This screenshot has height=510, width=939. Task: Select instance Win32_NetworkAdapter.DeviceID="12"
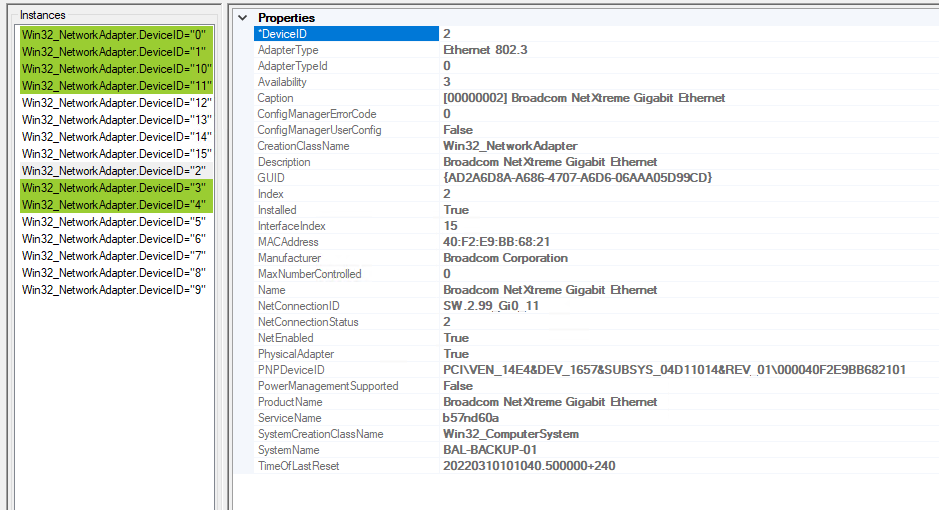click(117, 103)
